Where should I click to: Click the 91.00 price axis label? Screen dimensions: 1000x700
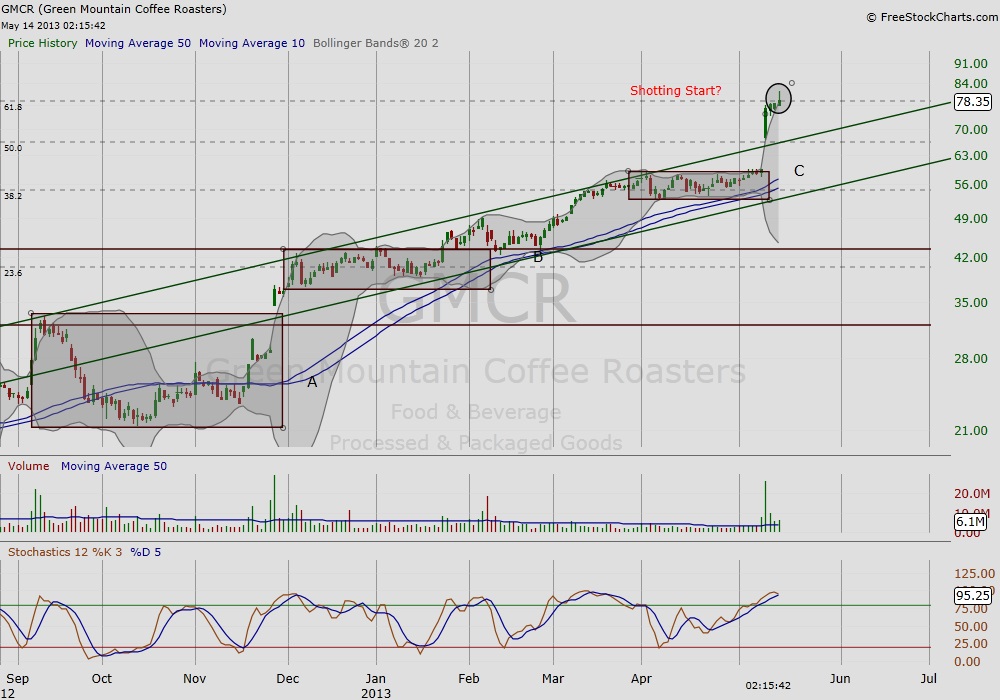click(971, 64)
